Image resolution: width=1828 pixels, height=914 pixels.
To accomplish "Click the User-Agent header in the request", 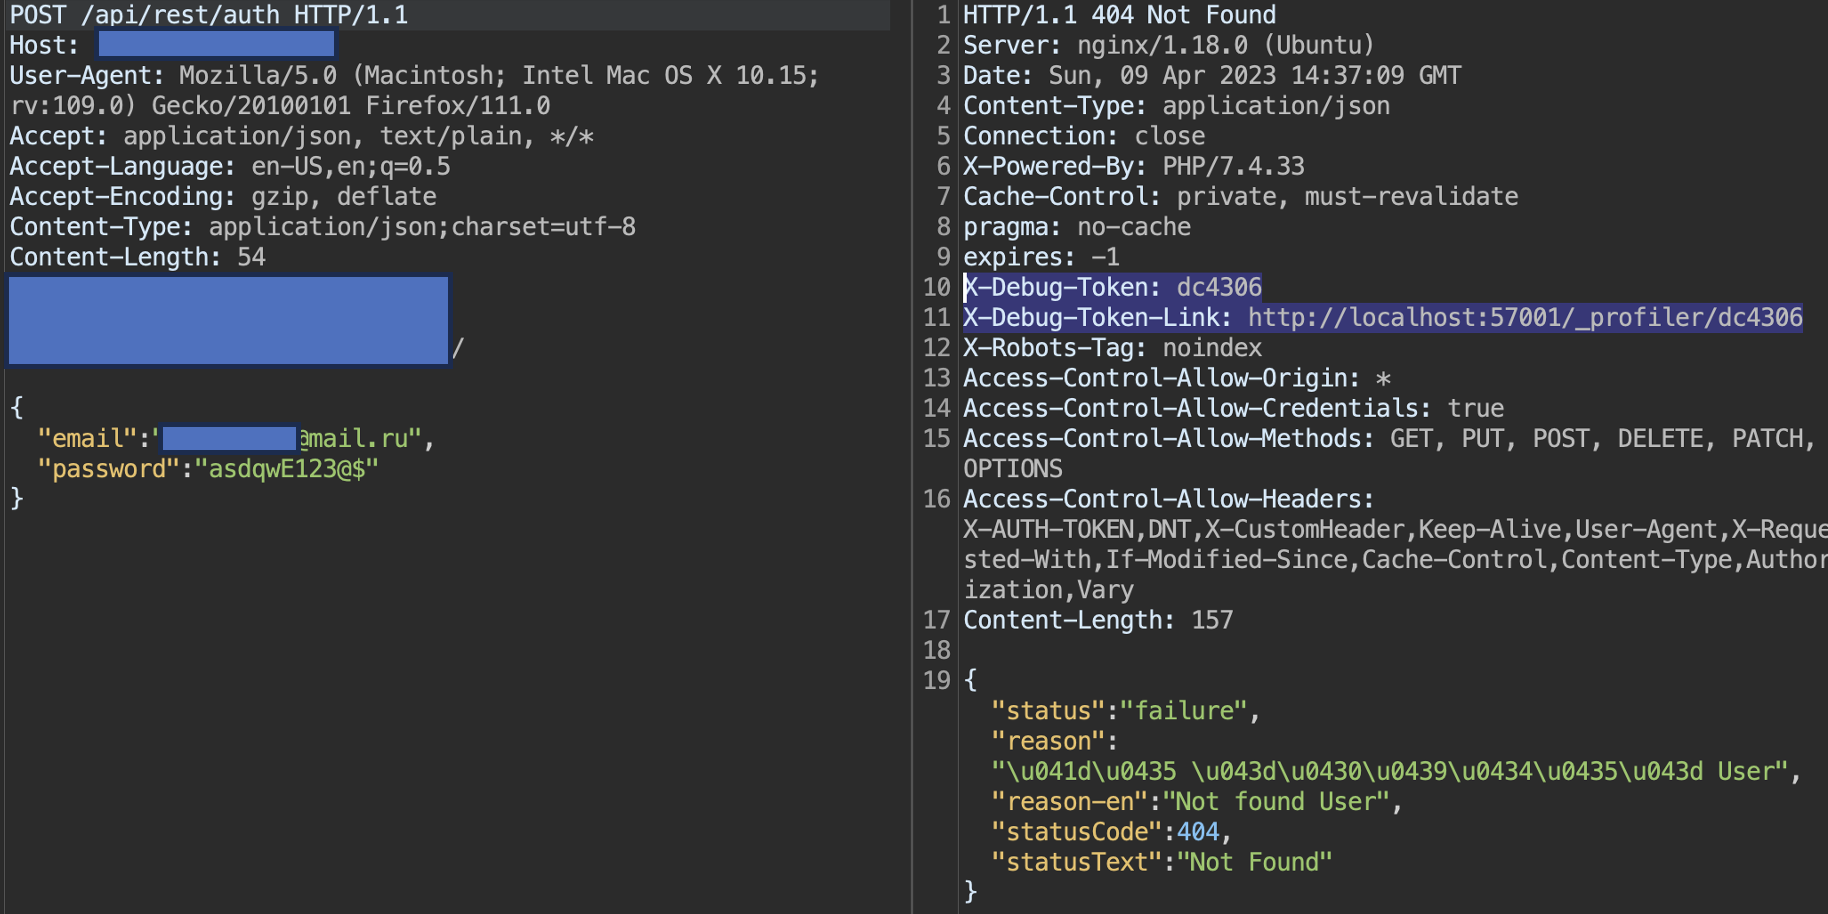I will (86, 76).
